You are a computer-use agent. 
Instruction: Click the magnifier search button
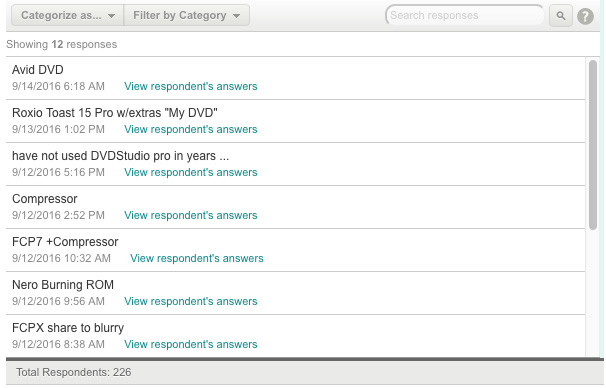pyautogui.click(x=560, y=15)
